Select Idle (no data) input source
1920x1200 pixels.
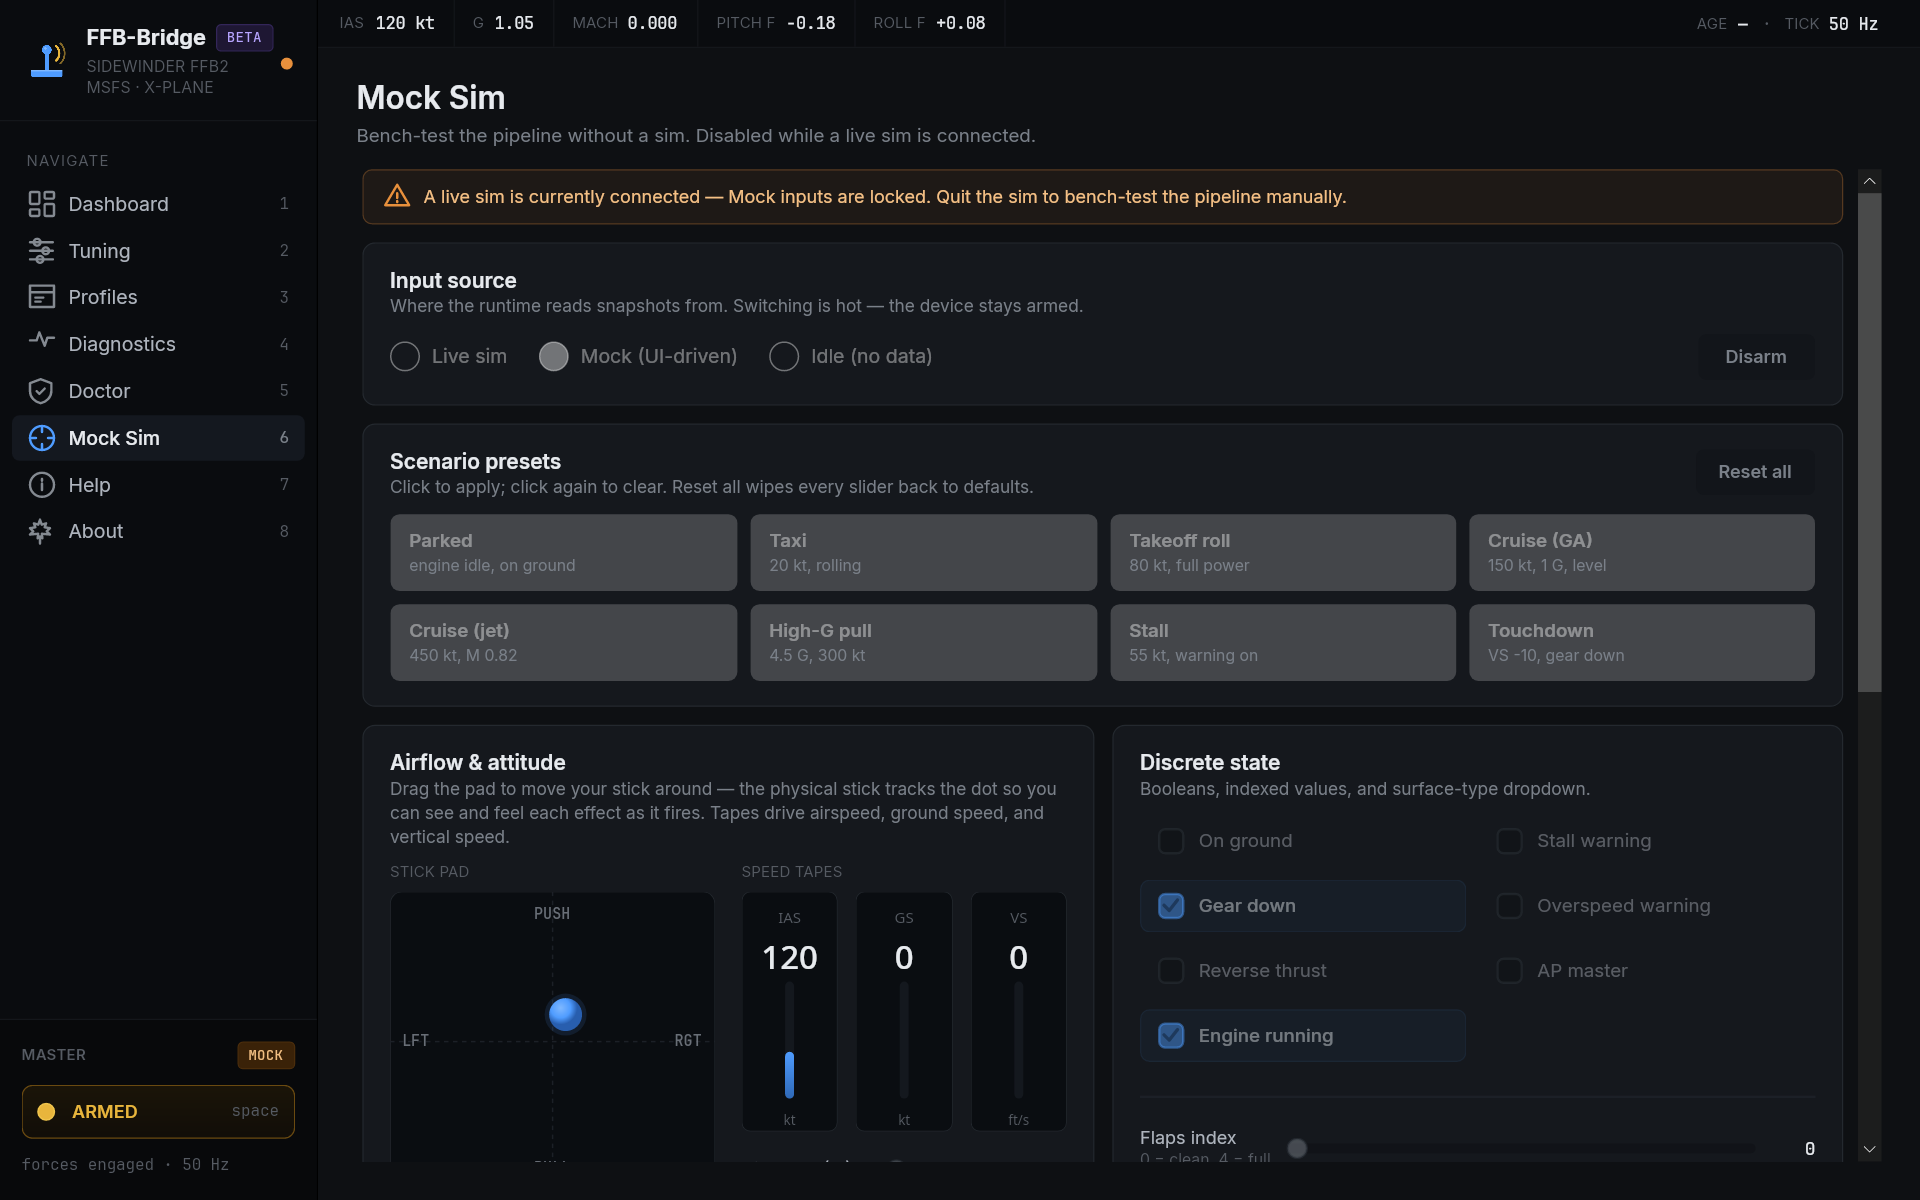pos(784,357)
